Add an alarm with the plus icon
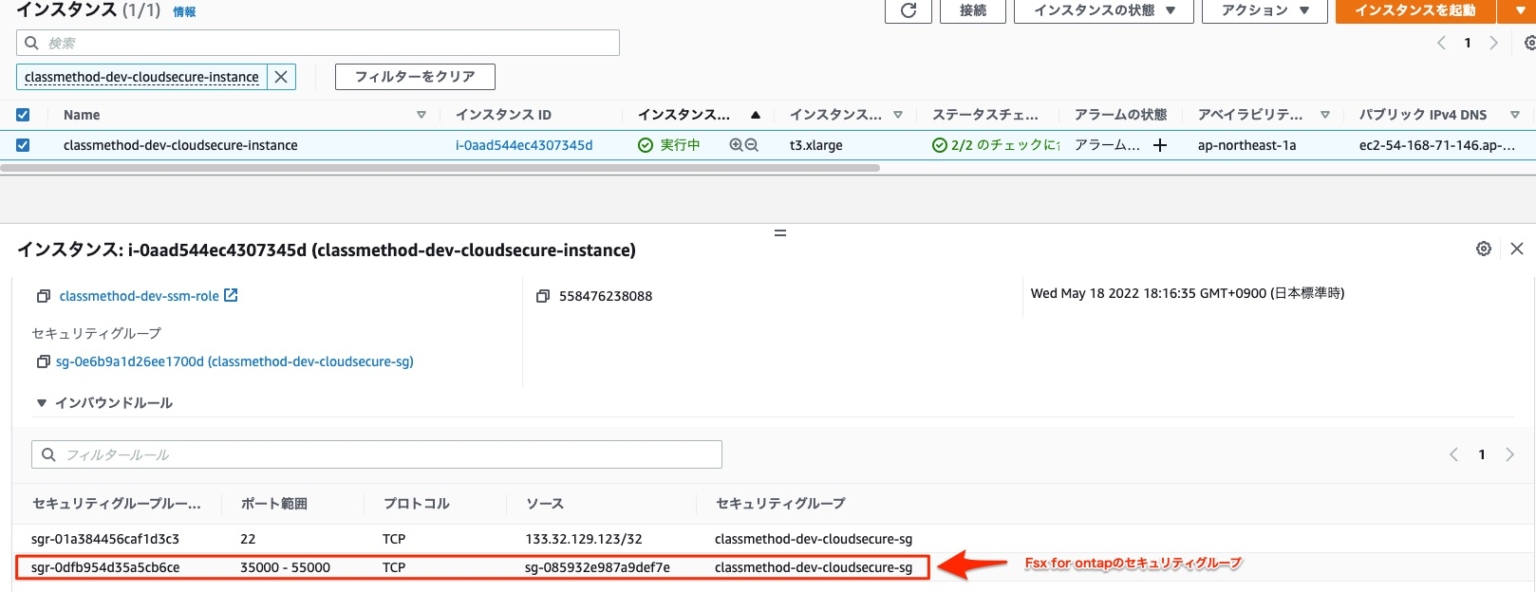The image size is (1536, 592). [x=1158, y=144]
